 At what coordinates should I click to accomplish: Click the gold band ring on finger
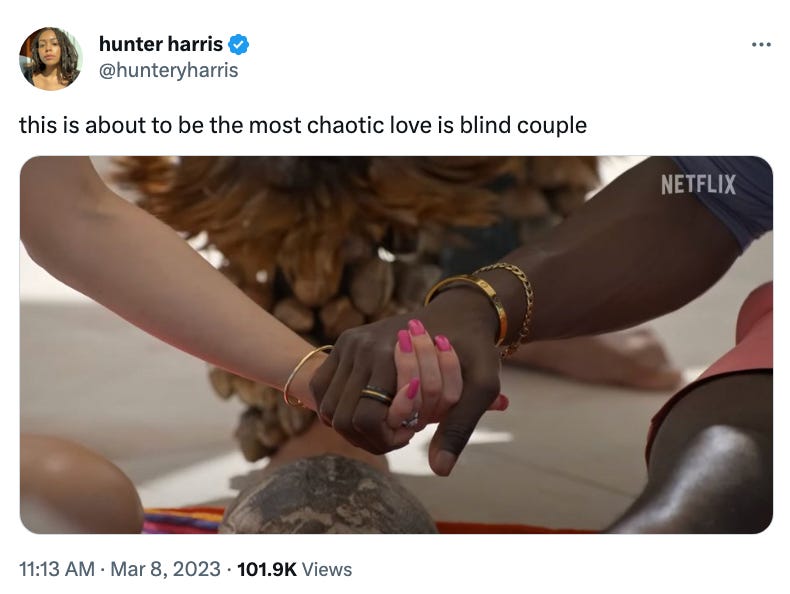coord(377,394)
